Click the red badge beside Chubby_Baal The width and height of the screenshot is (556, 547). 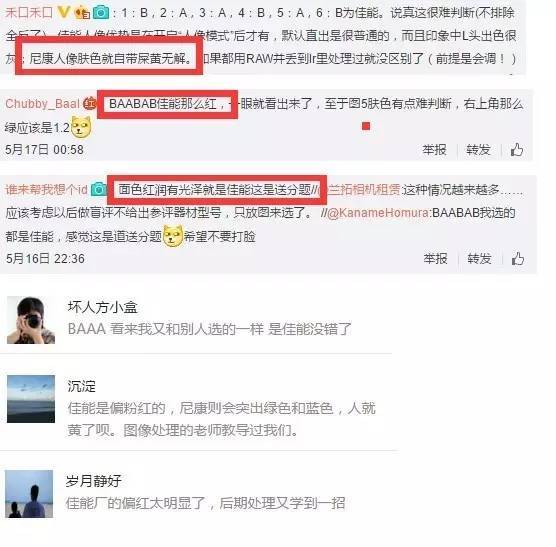click(90, 104)
